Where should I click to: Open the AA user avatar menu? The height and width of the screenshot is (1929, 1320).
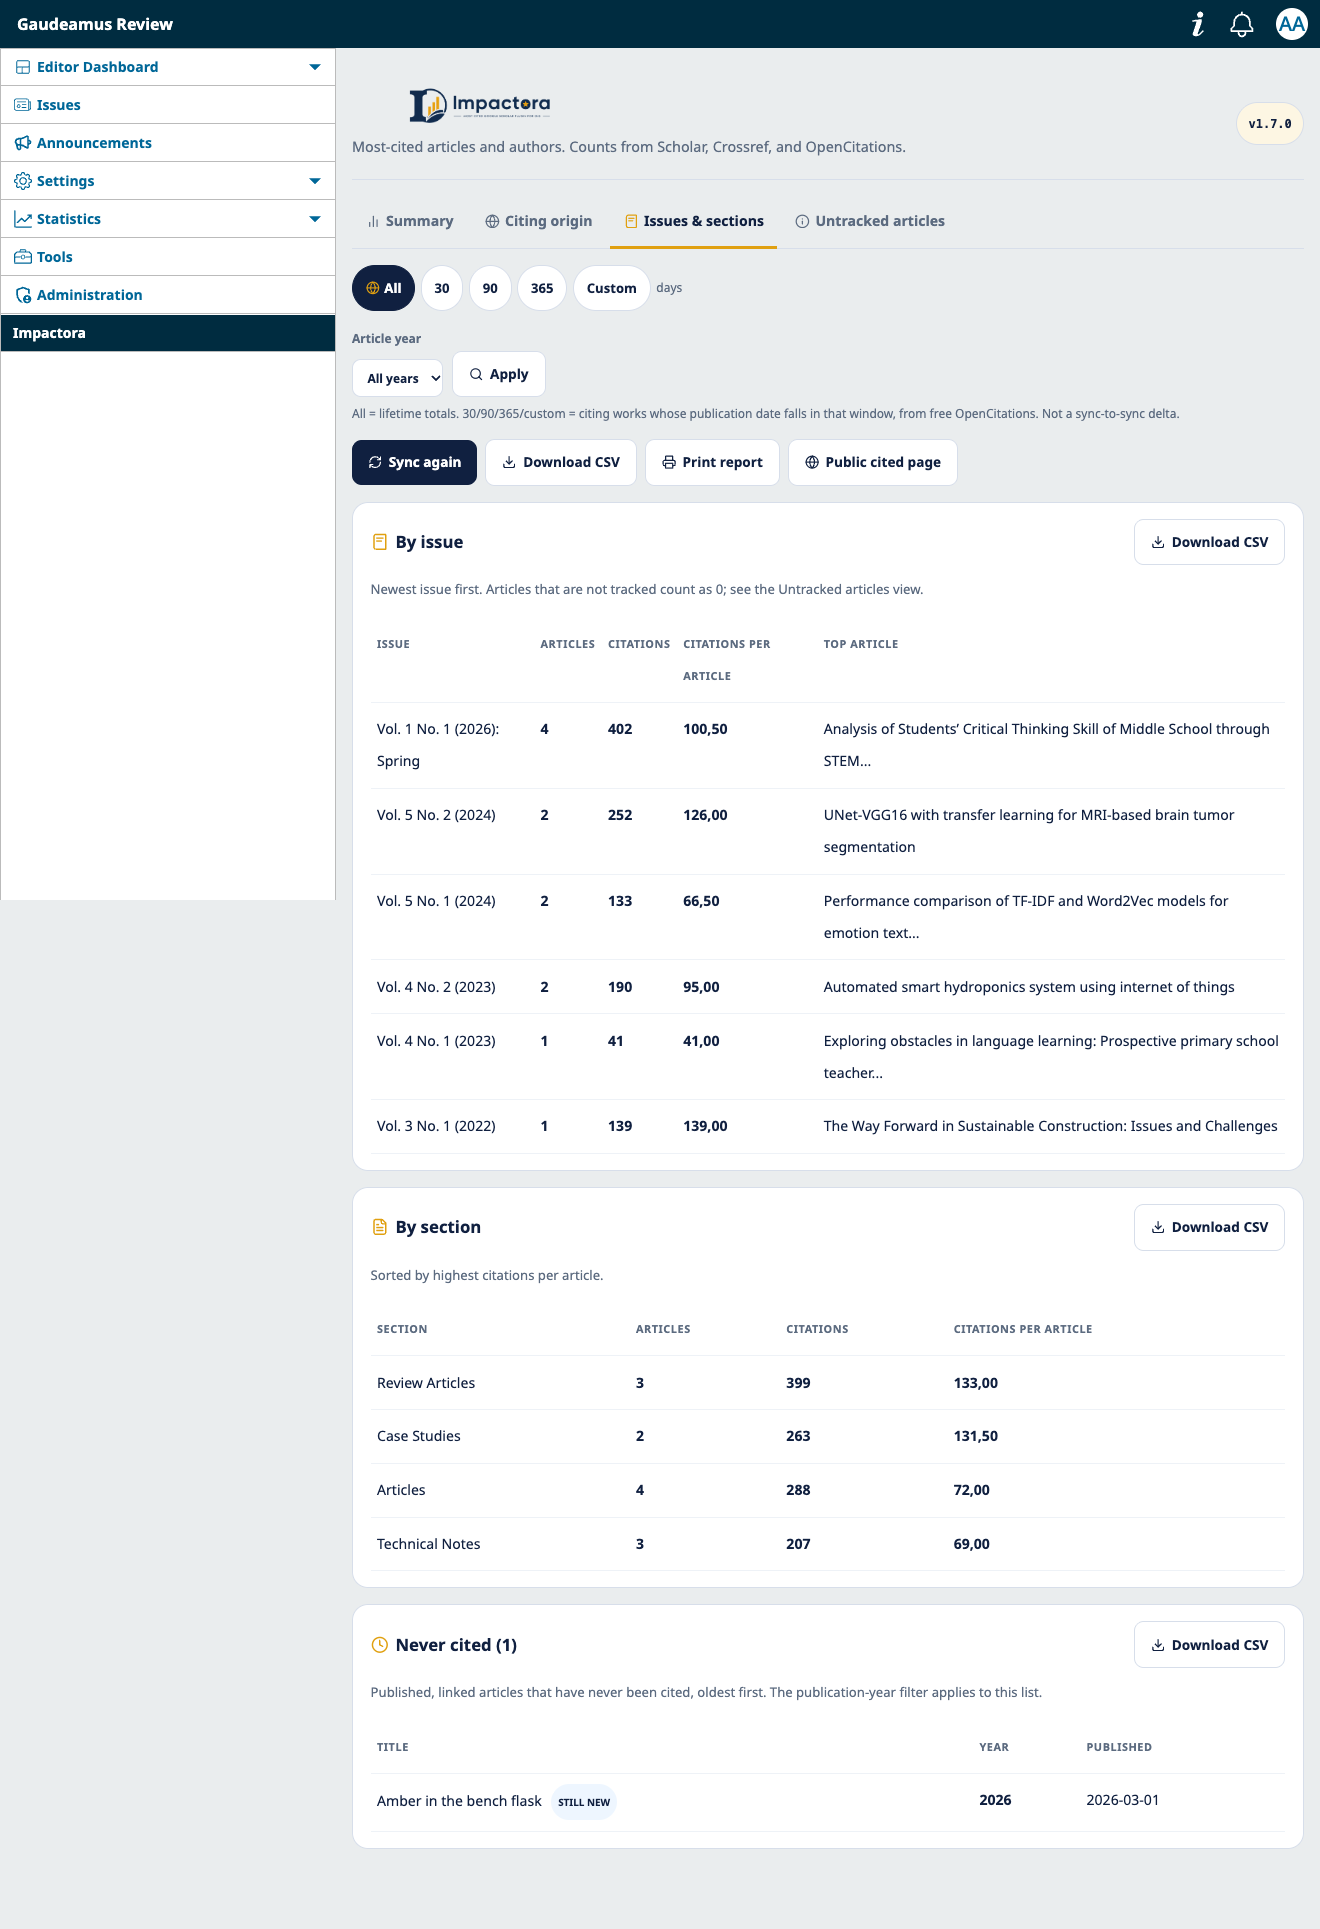(1292, 24)
